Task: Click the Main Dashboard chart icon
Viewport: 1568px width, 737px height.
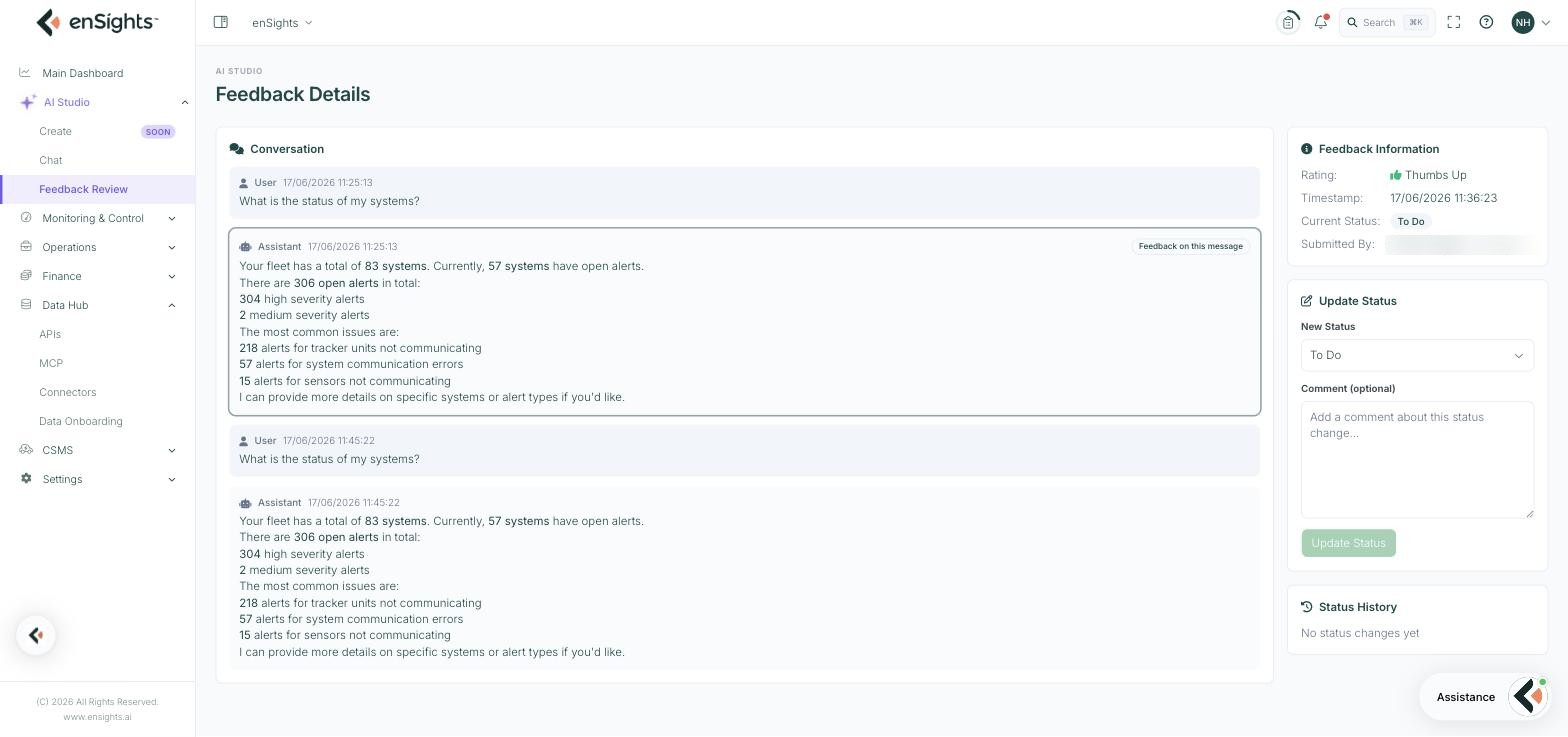Action: pos(25,73)
